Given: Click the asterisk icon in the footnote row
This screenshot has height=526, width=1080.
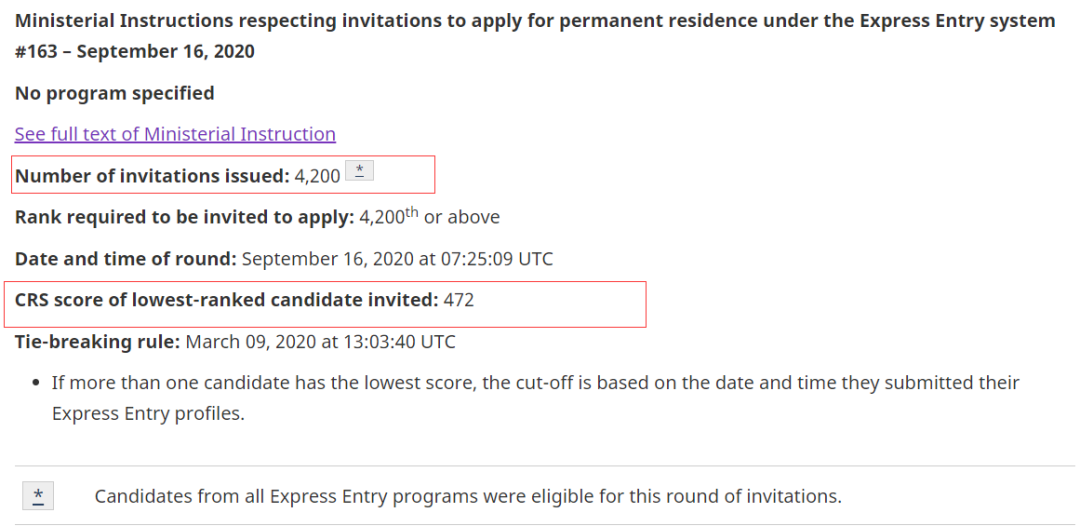Looking at the screenshot, I should 38,496.
